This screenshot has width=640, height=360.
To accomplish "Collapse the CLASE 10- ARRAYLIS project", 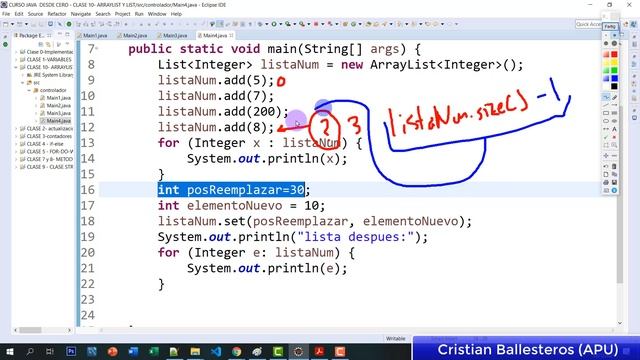I will pos(16,67).
